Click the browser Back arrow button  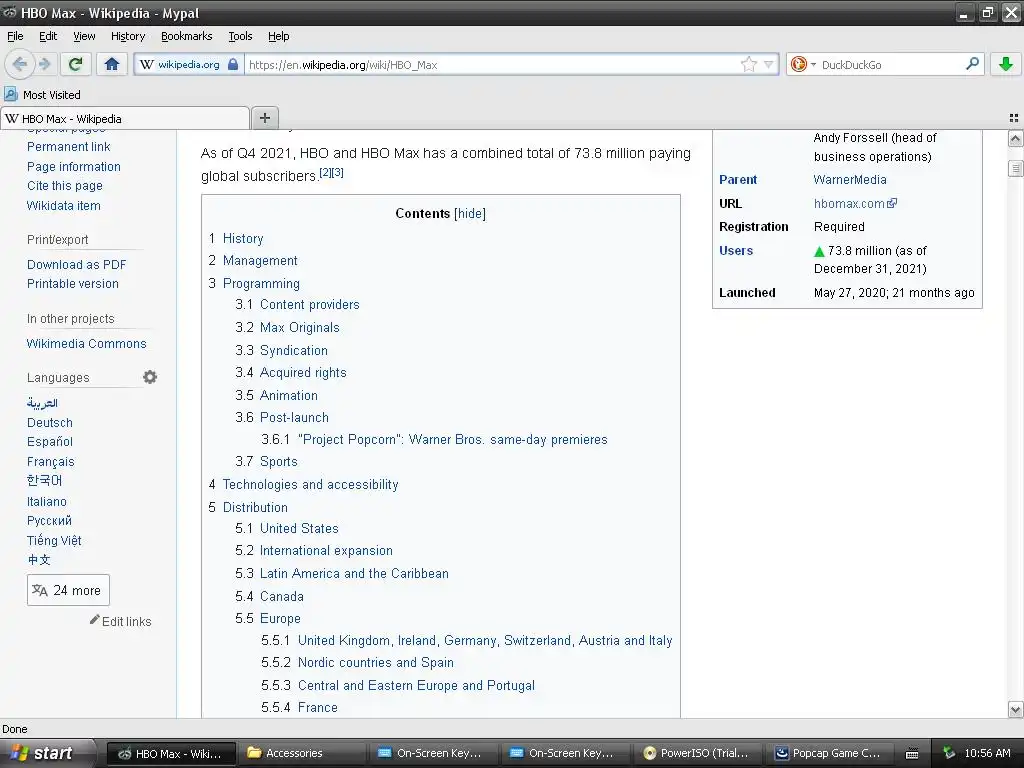(x=20, y=64)
